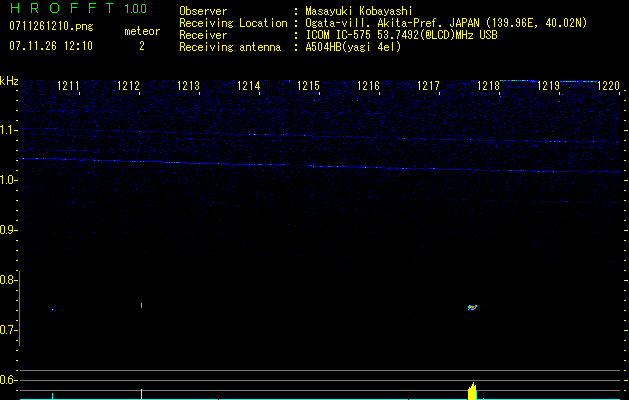Click the 1212 time marker
The height and width of the screenshot is (400, 629).
128,86
